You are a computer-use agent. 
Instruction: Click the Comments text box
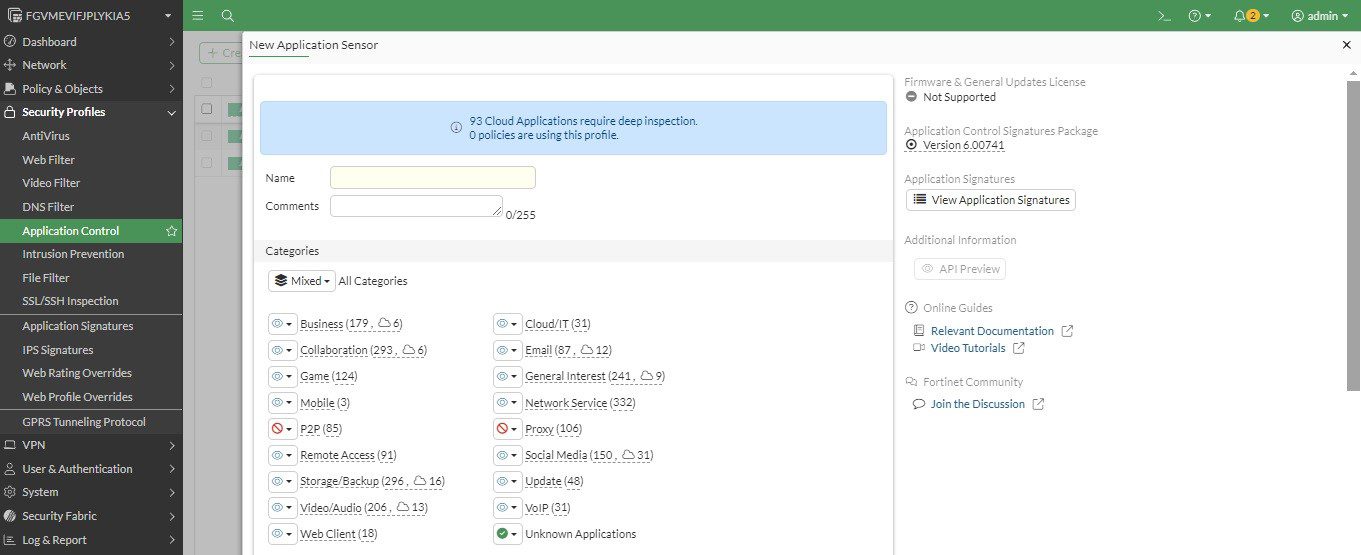point(416,206)
